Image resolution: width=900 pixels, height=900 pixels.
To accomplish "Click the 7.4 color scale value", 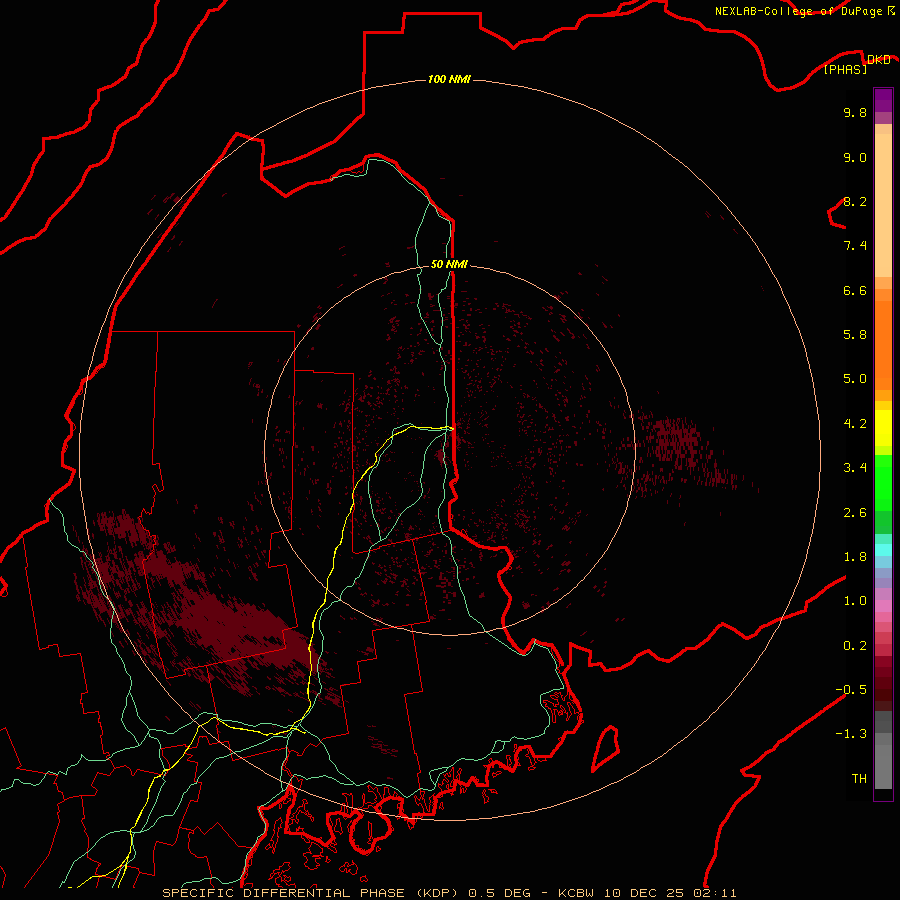I will click(x=855, y=246).
